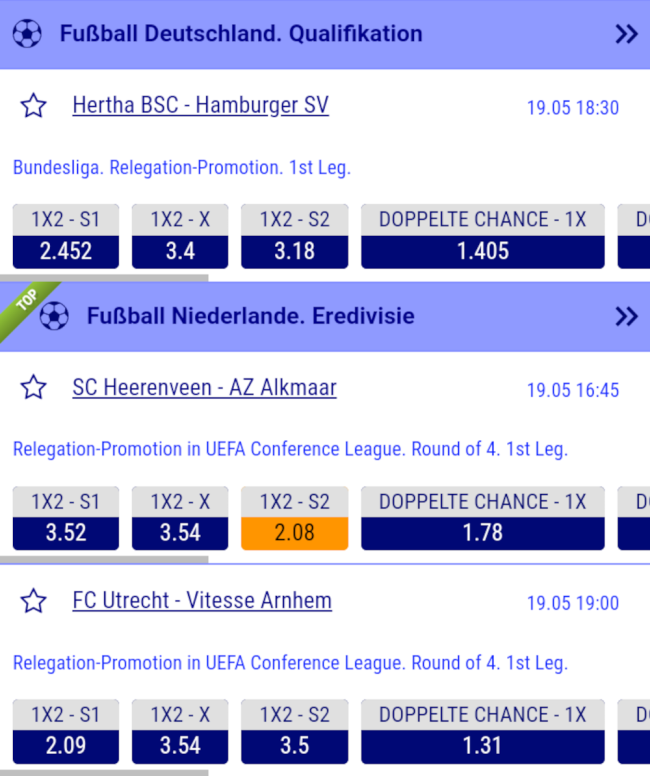Viewport: 650px width, 776px height.
Task: Open FC Utrecht - Vitesse Arnhem match link
Action: 202,600
